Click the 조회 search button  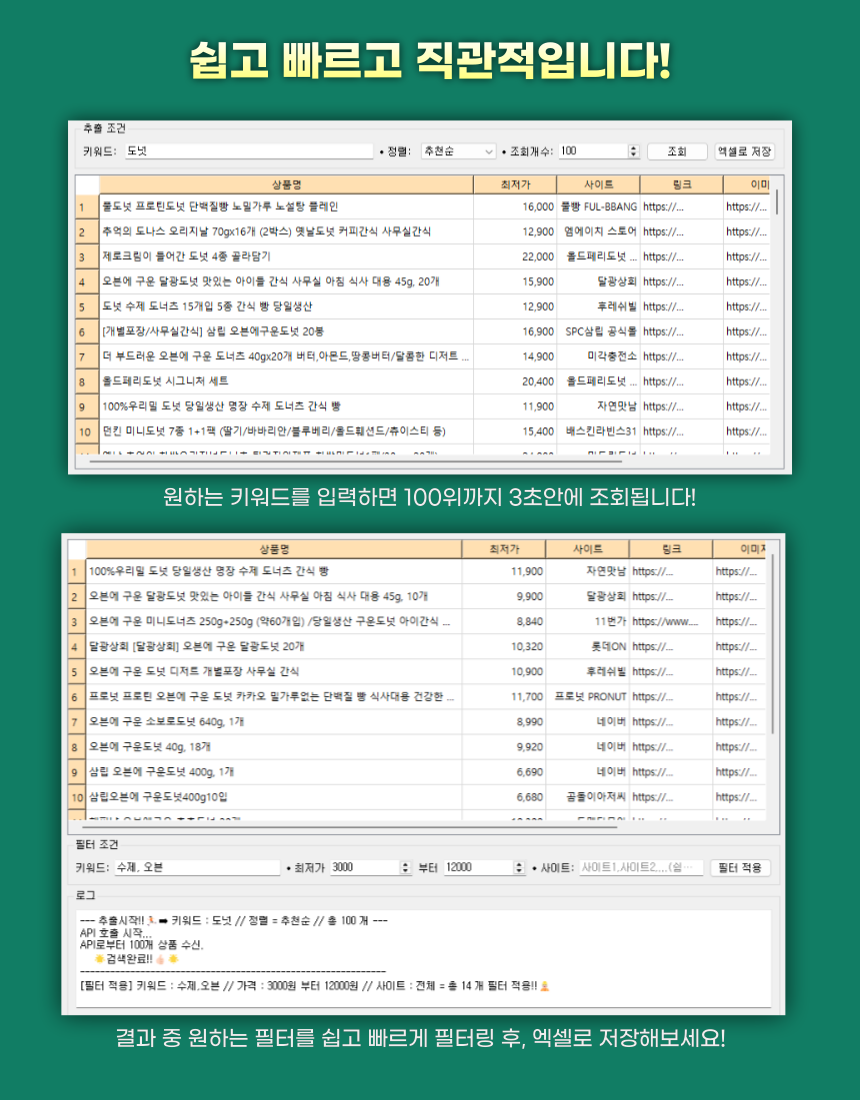(x=678, y=151)
